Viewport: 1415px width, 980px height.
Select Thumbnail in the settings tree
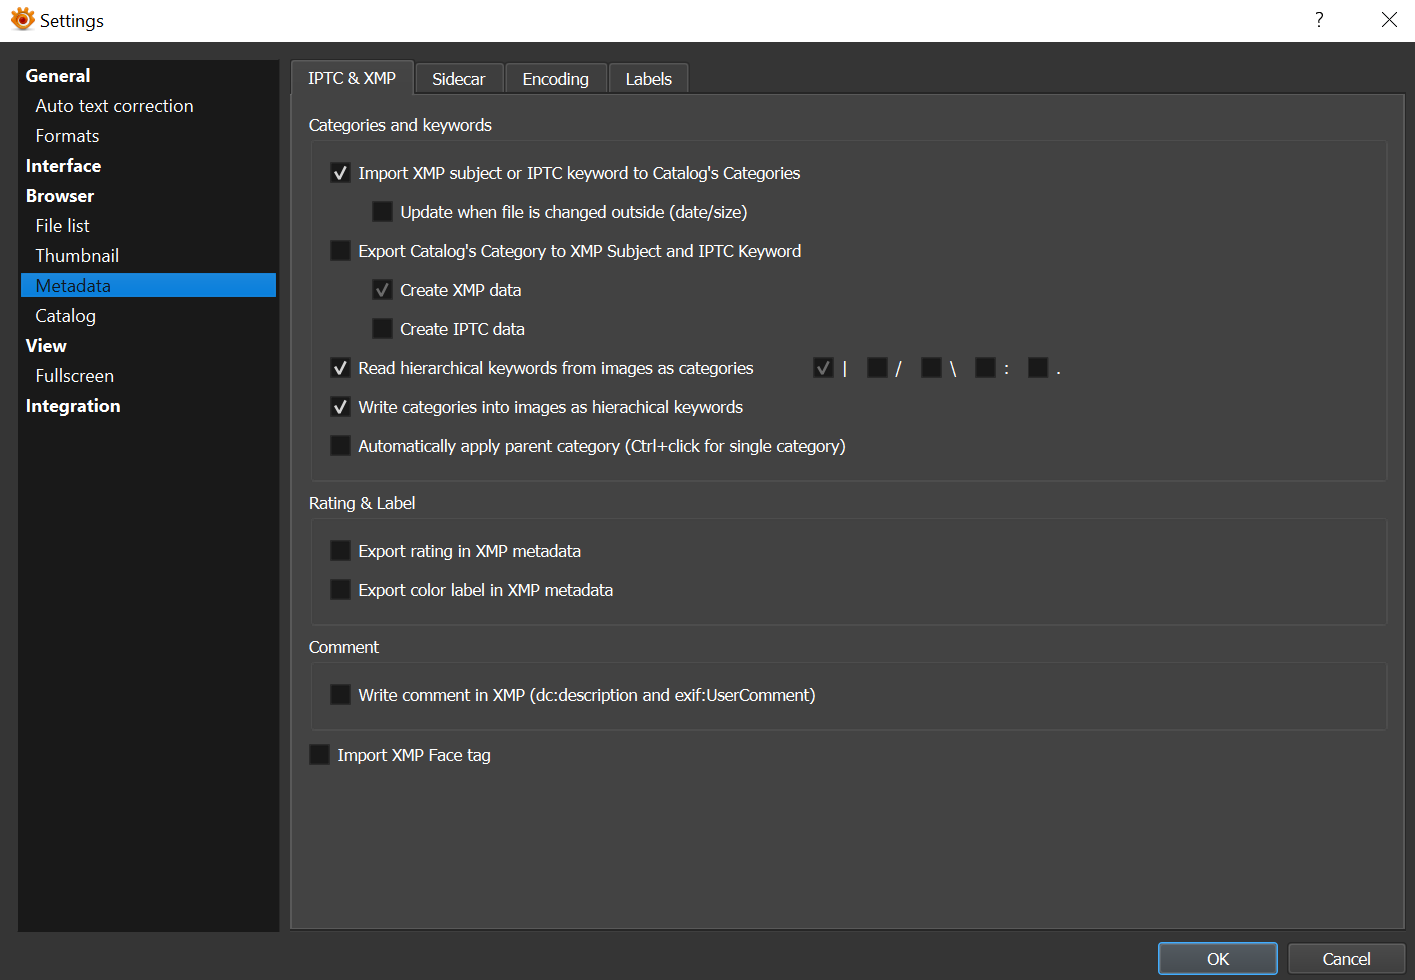coord(77,256)
